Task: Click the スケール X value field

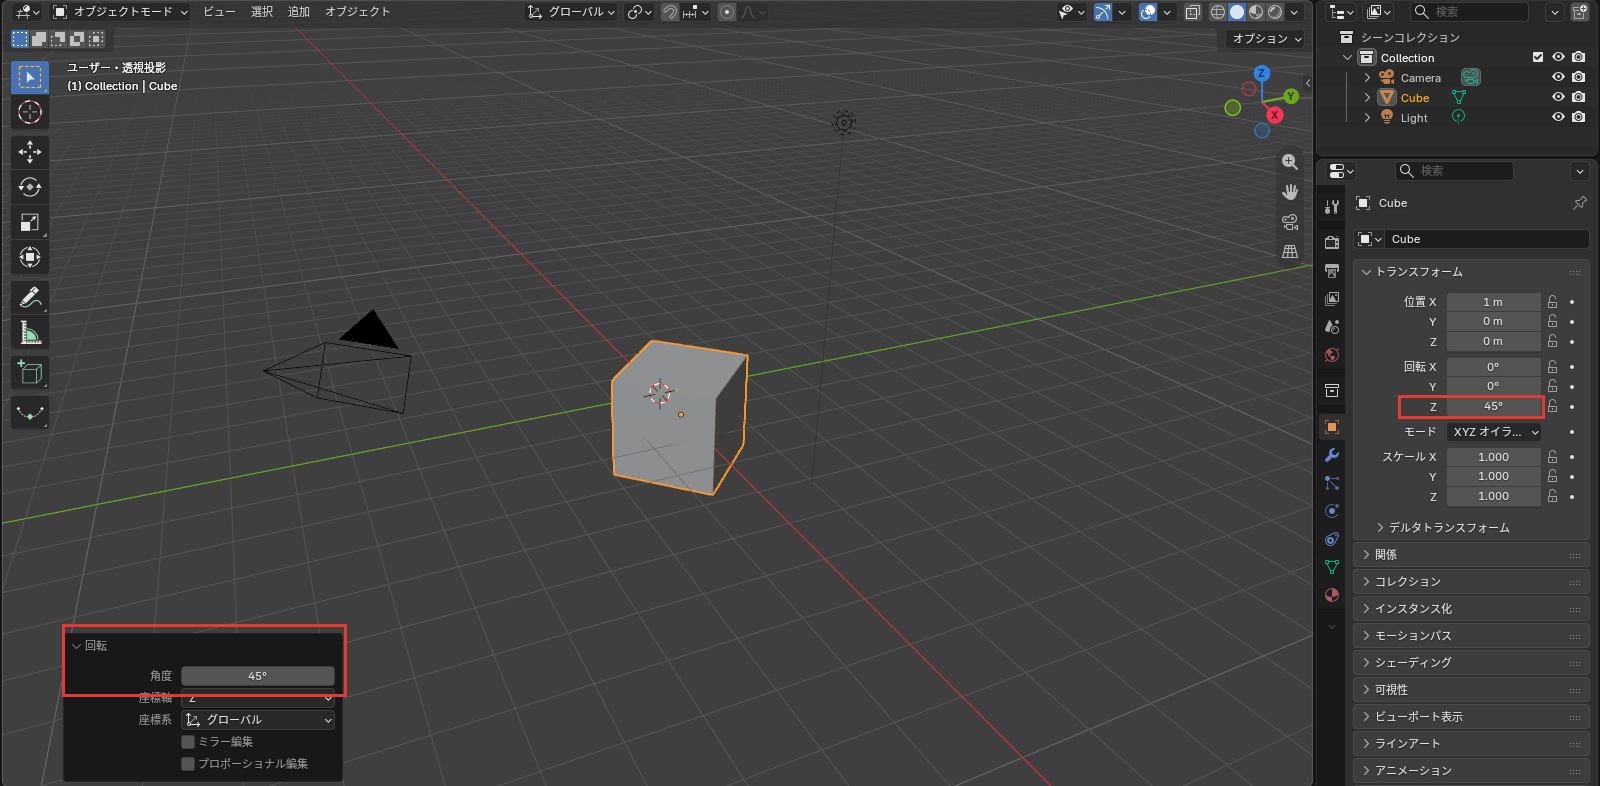Action: 1494,457
